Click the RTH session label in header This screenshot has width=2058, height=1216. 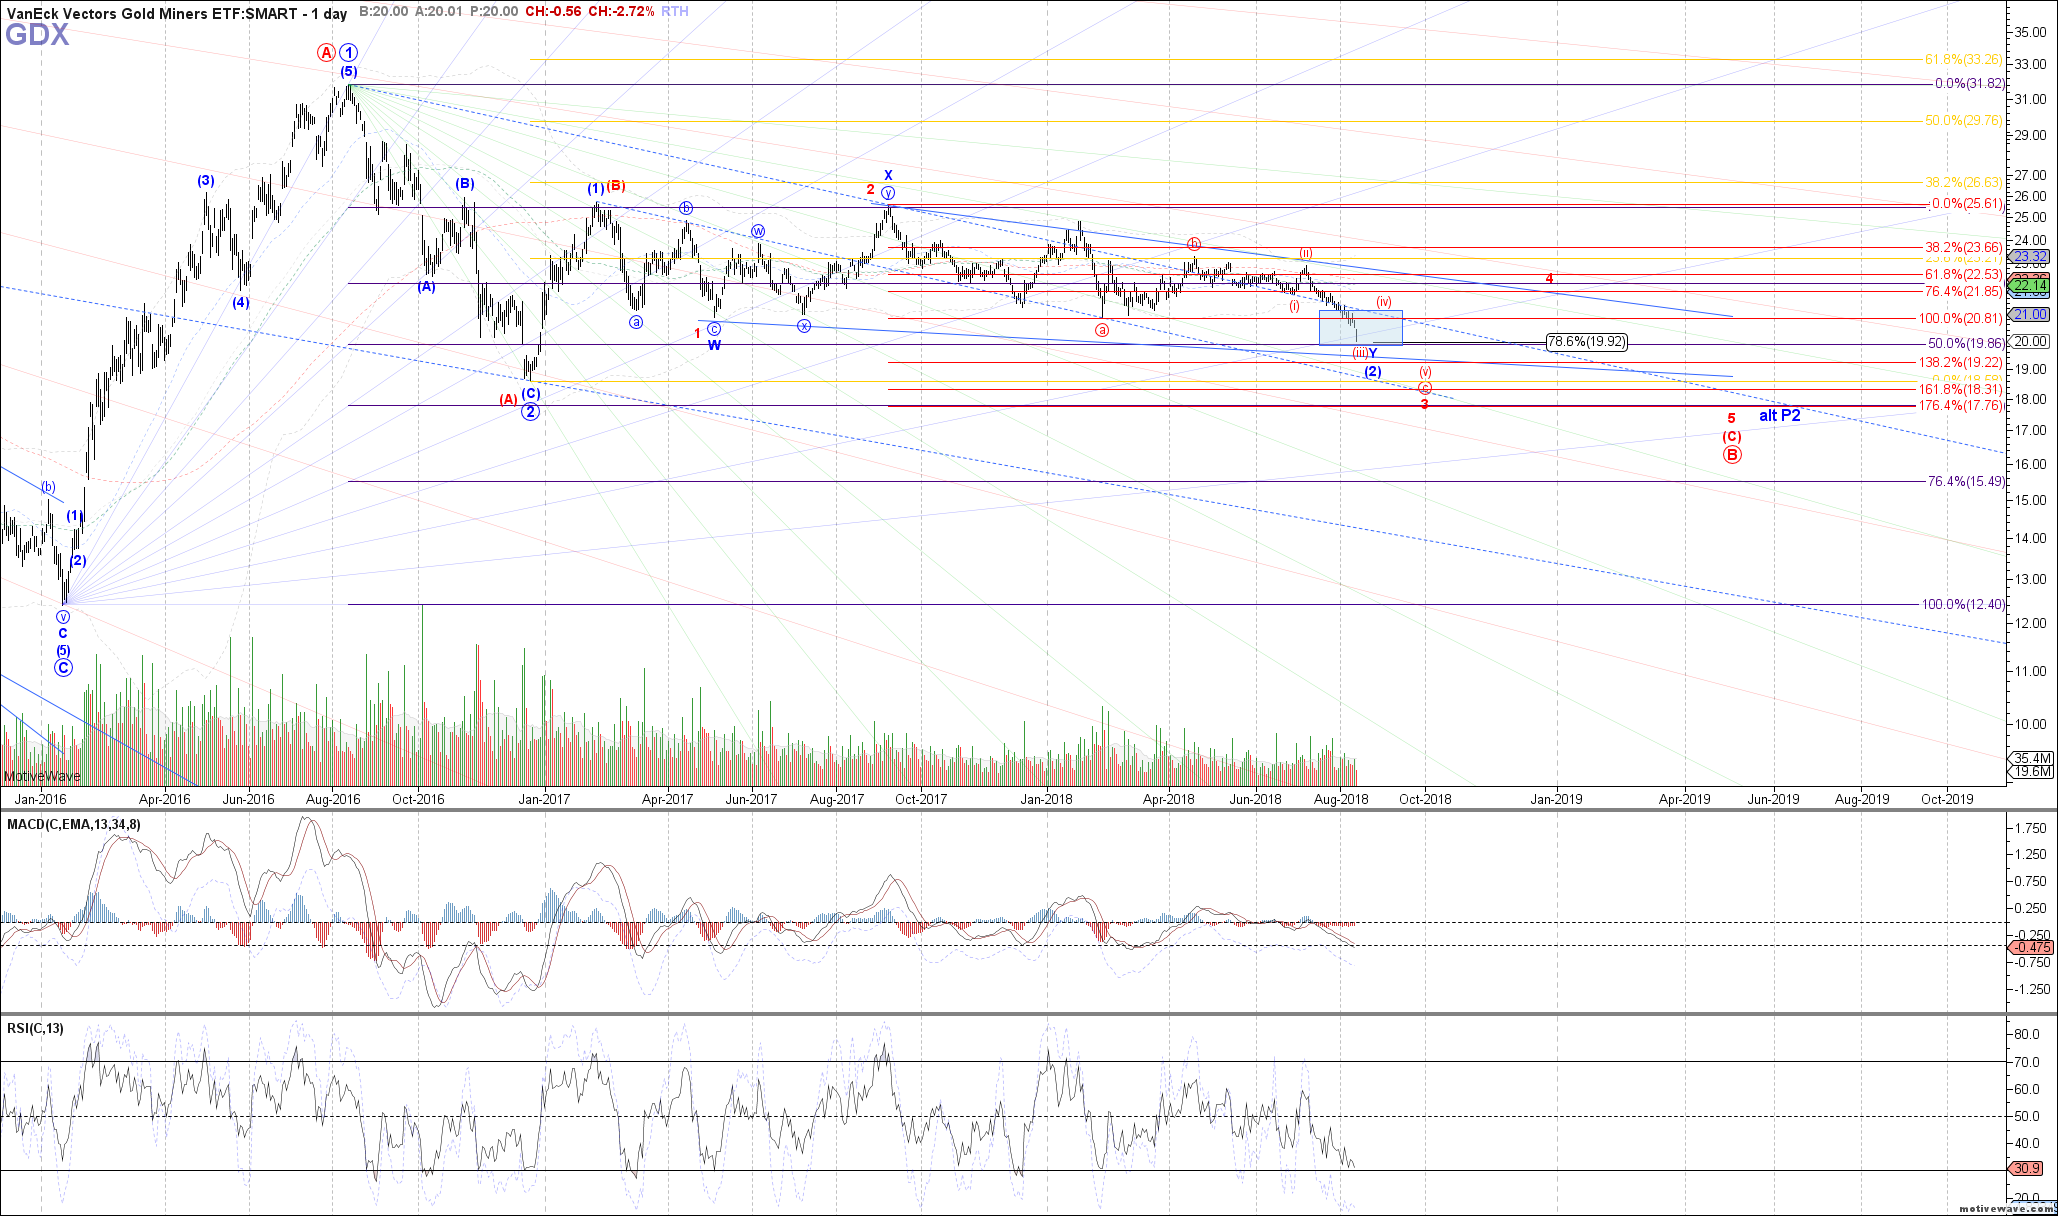point(674,11)
